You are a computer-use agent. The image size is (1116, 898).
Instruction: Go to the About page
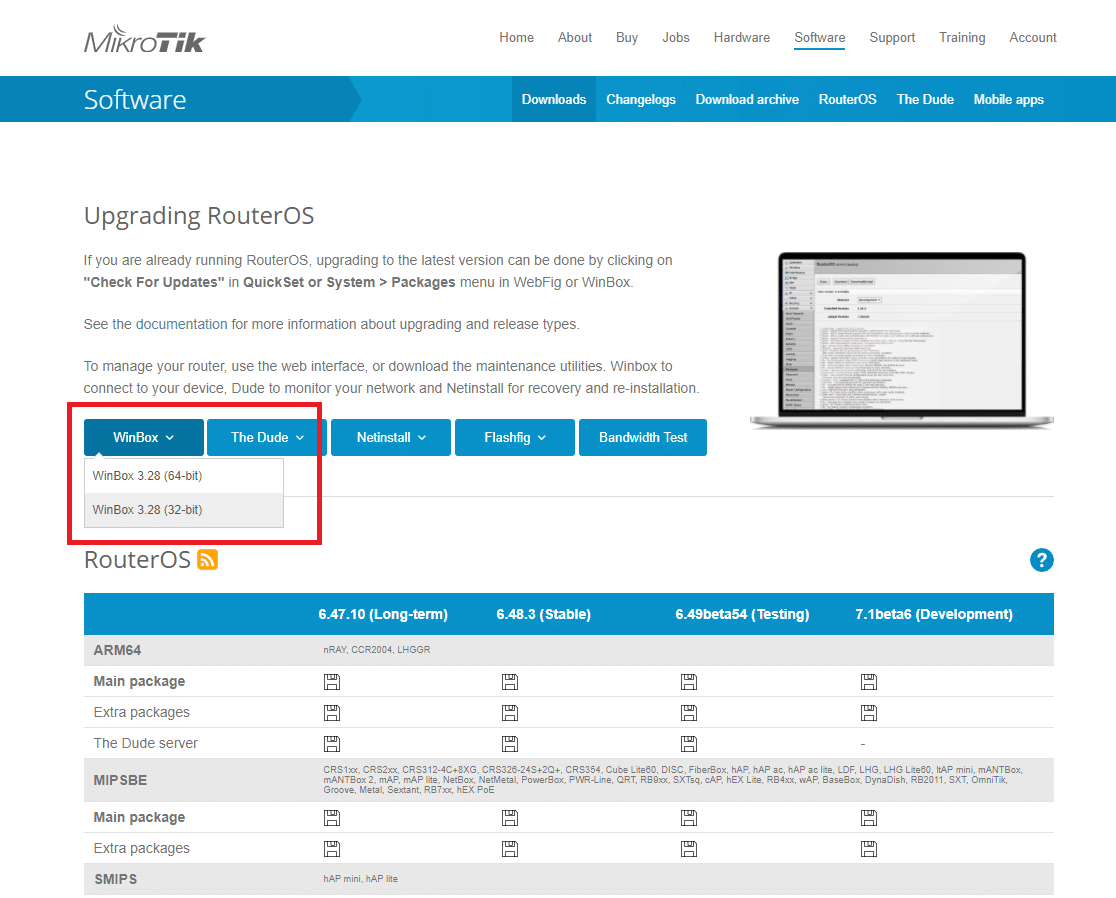574,38
